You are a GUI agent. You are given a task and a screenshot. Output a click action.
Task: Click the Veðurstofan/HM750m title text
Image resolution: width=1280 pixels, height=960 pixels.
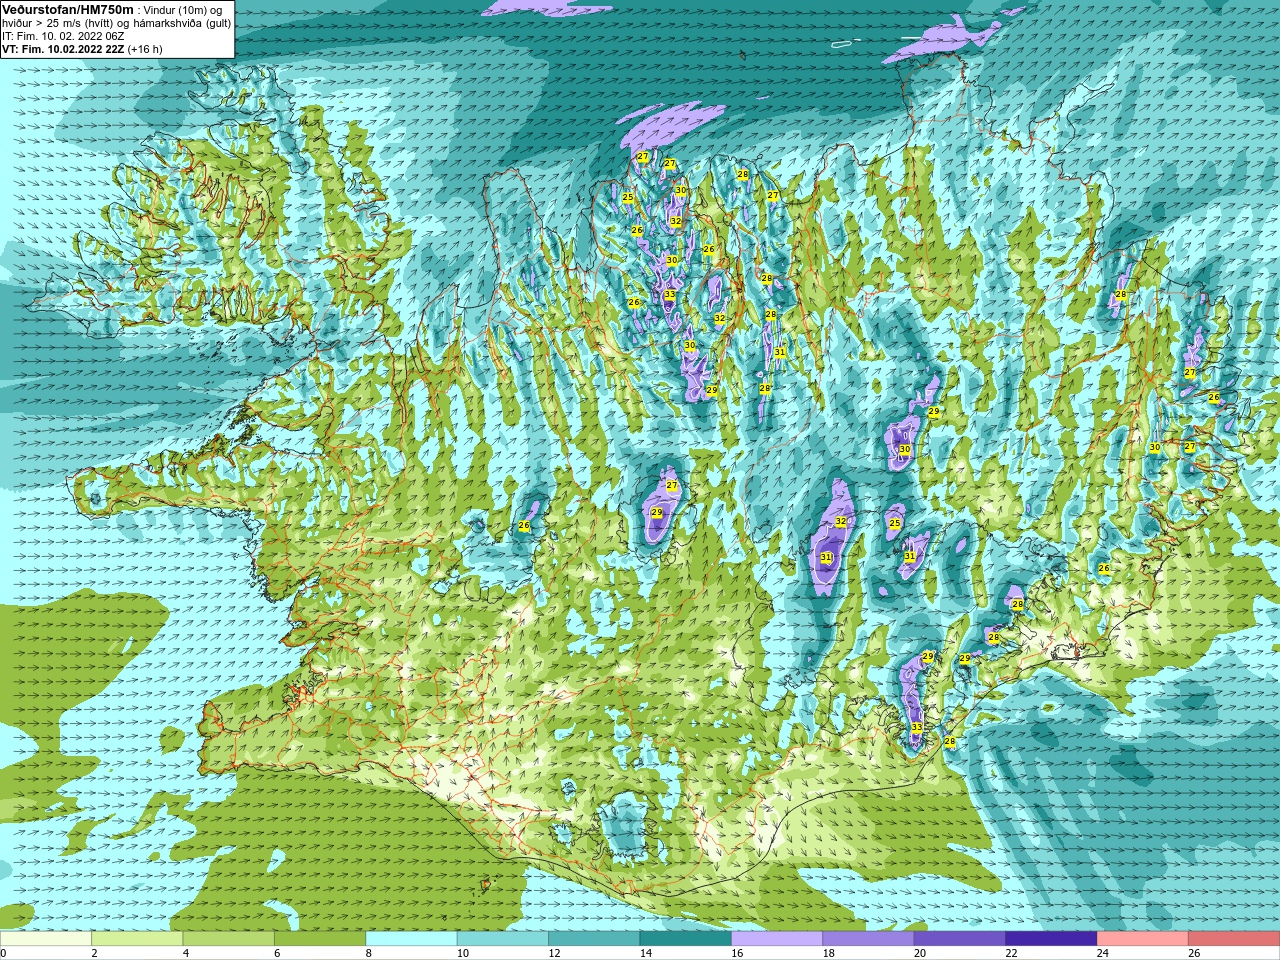point(68,9)
